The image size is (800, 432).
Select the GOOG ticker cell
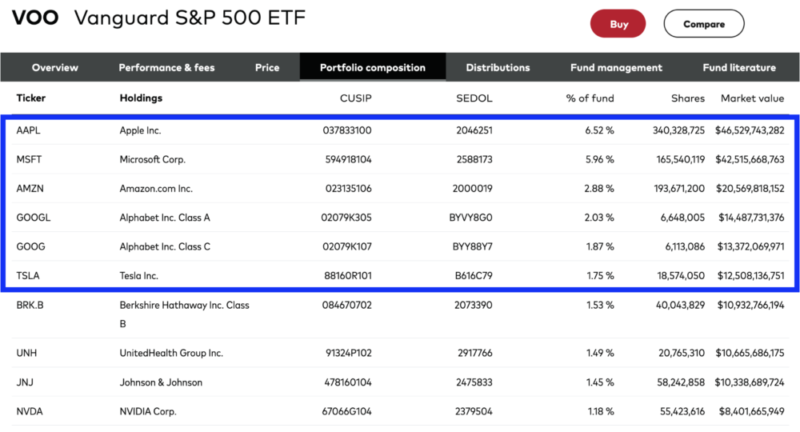(x=31, y=247)
